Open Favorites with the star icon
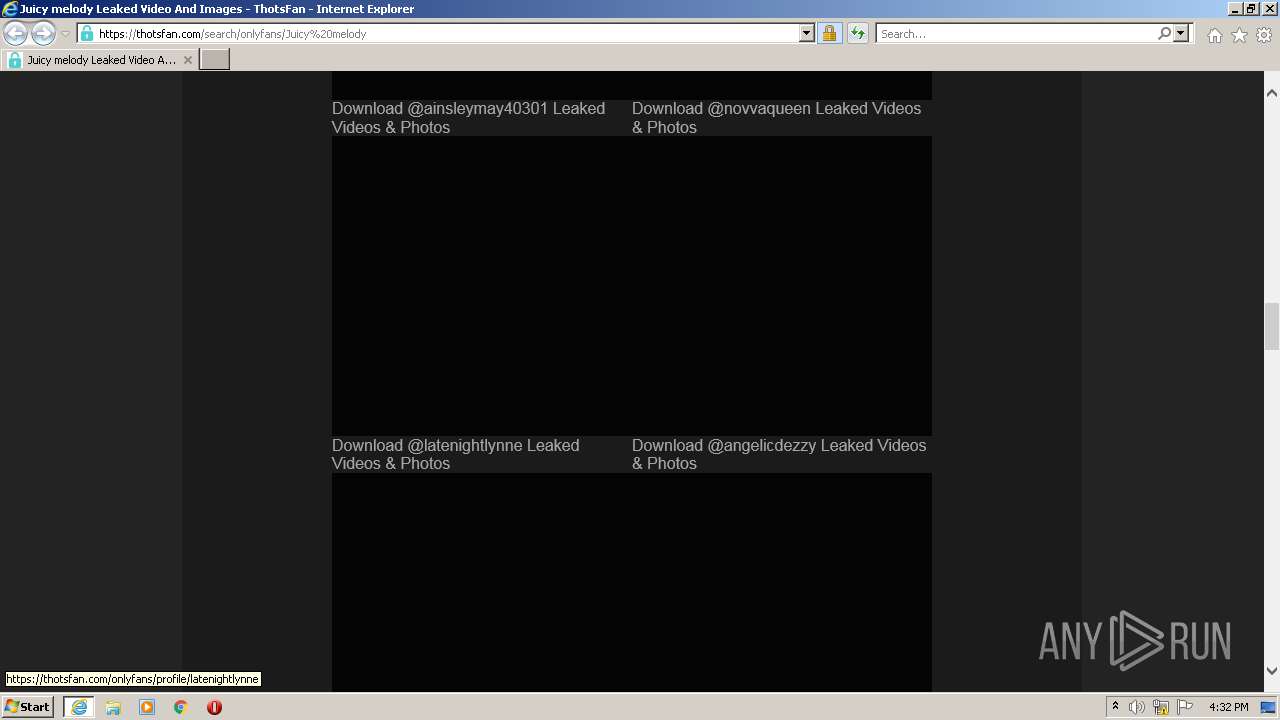The image size is (1280, 720). tap(1239, 35)
